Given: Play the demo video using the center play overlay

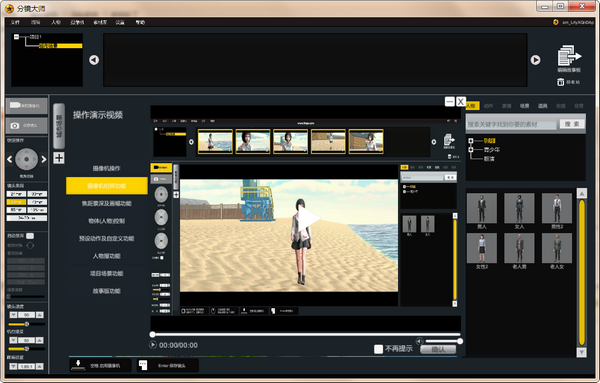Looking at the screenshot, I should (307, 219).
